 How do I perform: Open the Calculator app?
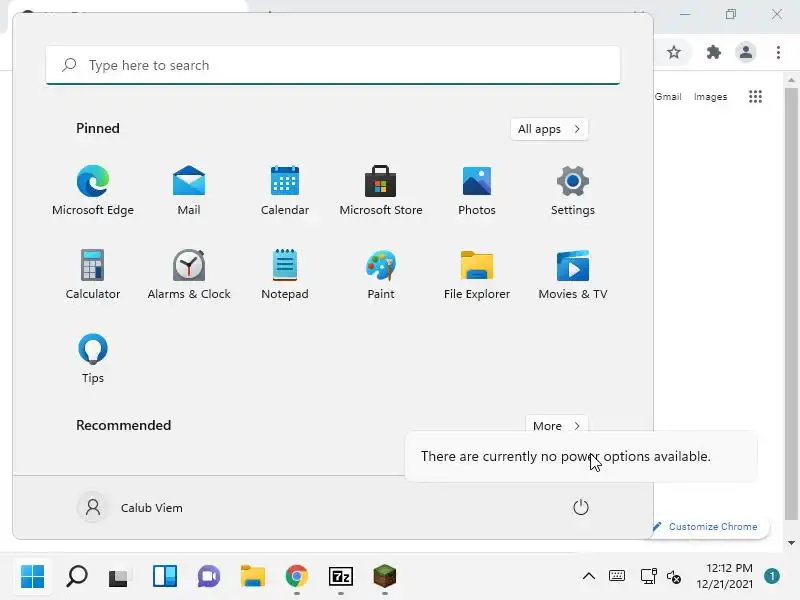tap(93, 274)
